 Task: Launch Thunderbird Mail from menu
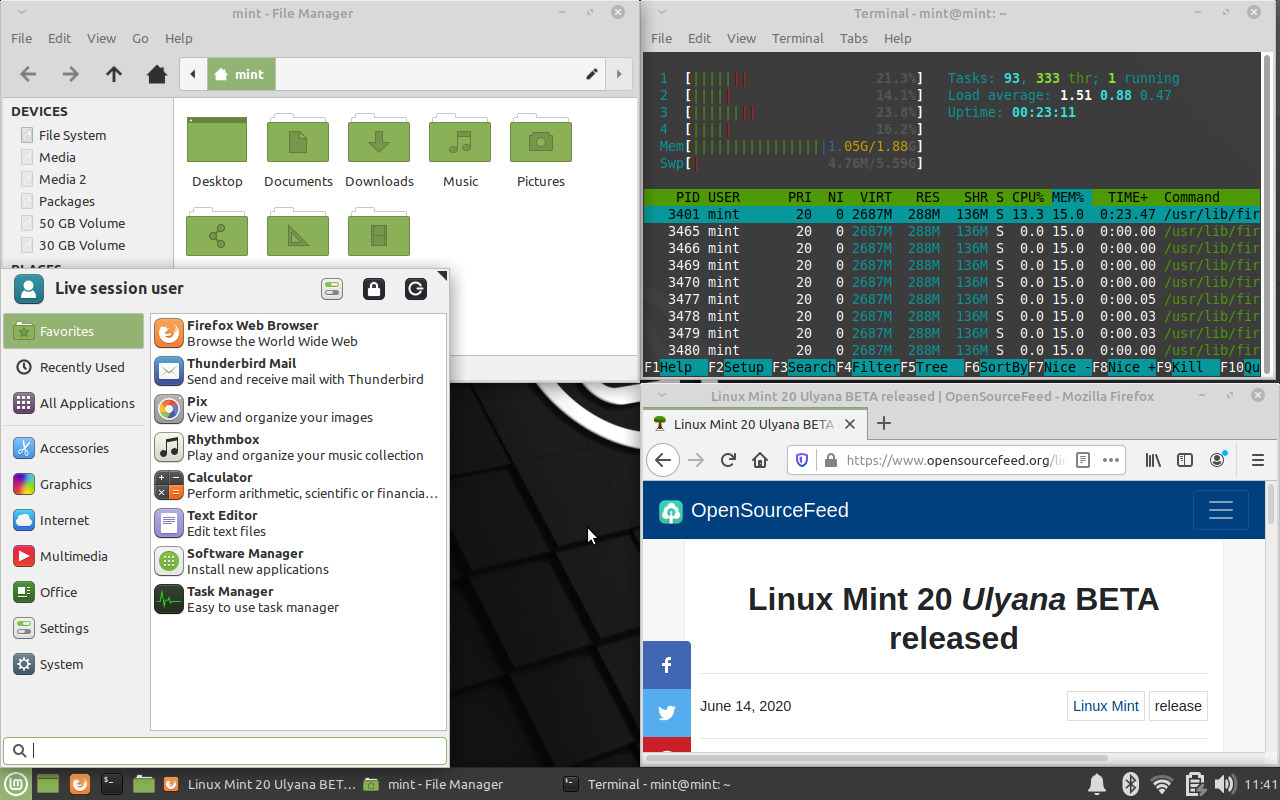pyautogui.click(x=298, y=371)
